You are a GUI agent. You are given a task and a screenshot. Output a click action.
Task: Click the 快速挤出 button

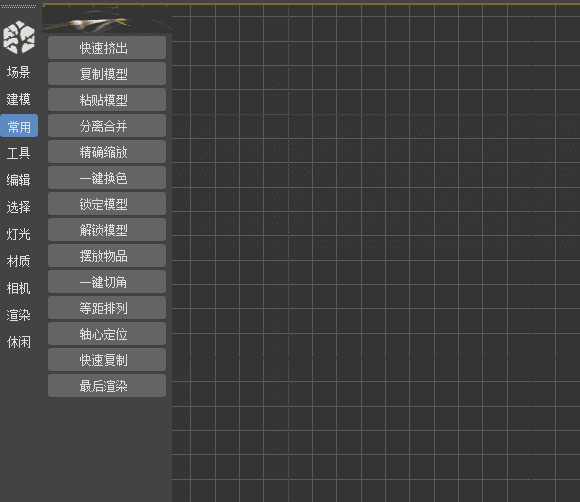[107, 48]
